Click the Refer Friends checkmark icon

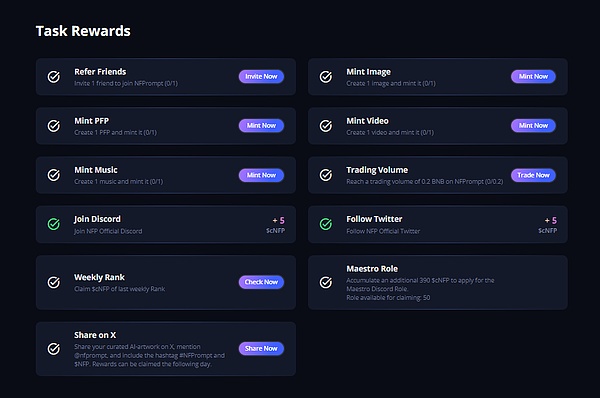[x=54, y=77]
